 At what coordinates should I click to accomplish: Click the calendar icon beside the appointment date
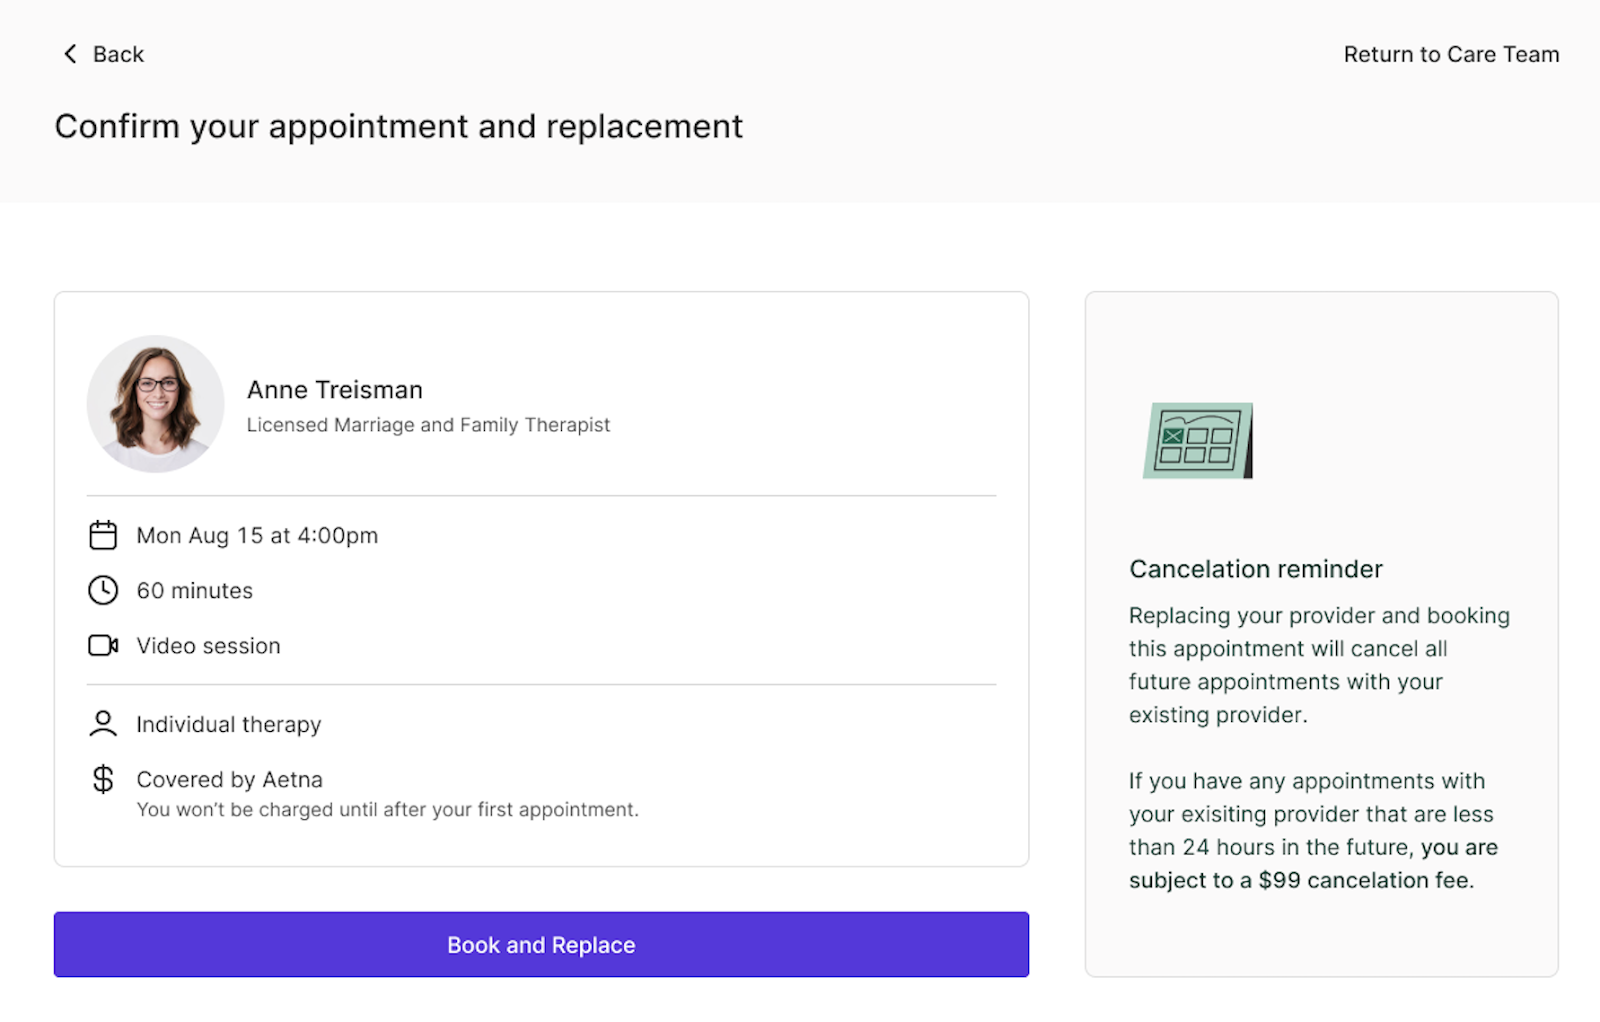pos(103,535)
